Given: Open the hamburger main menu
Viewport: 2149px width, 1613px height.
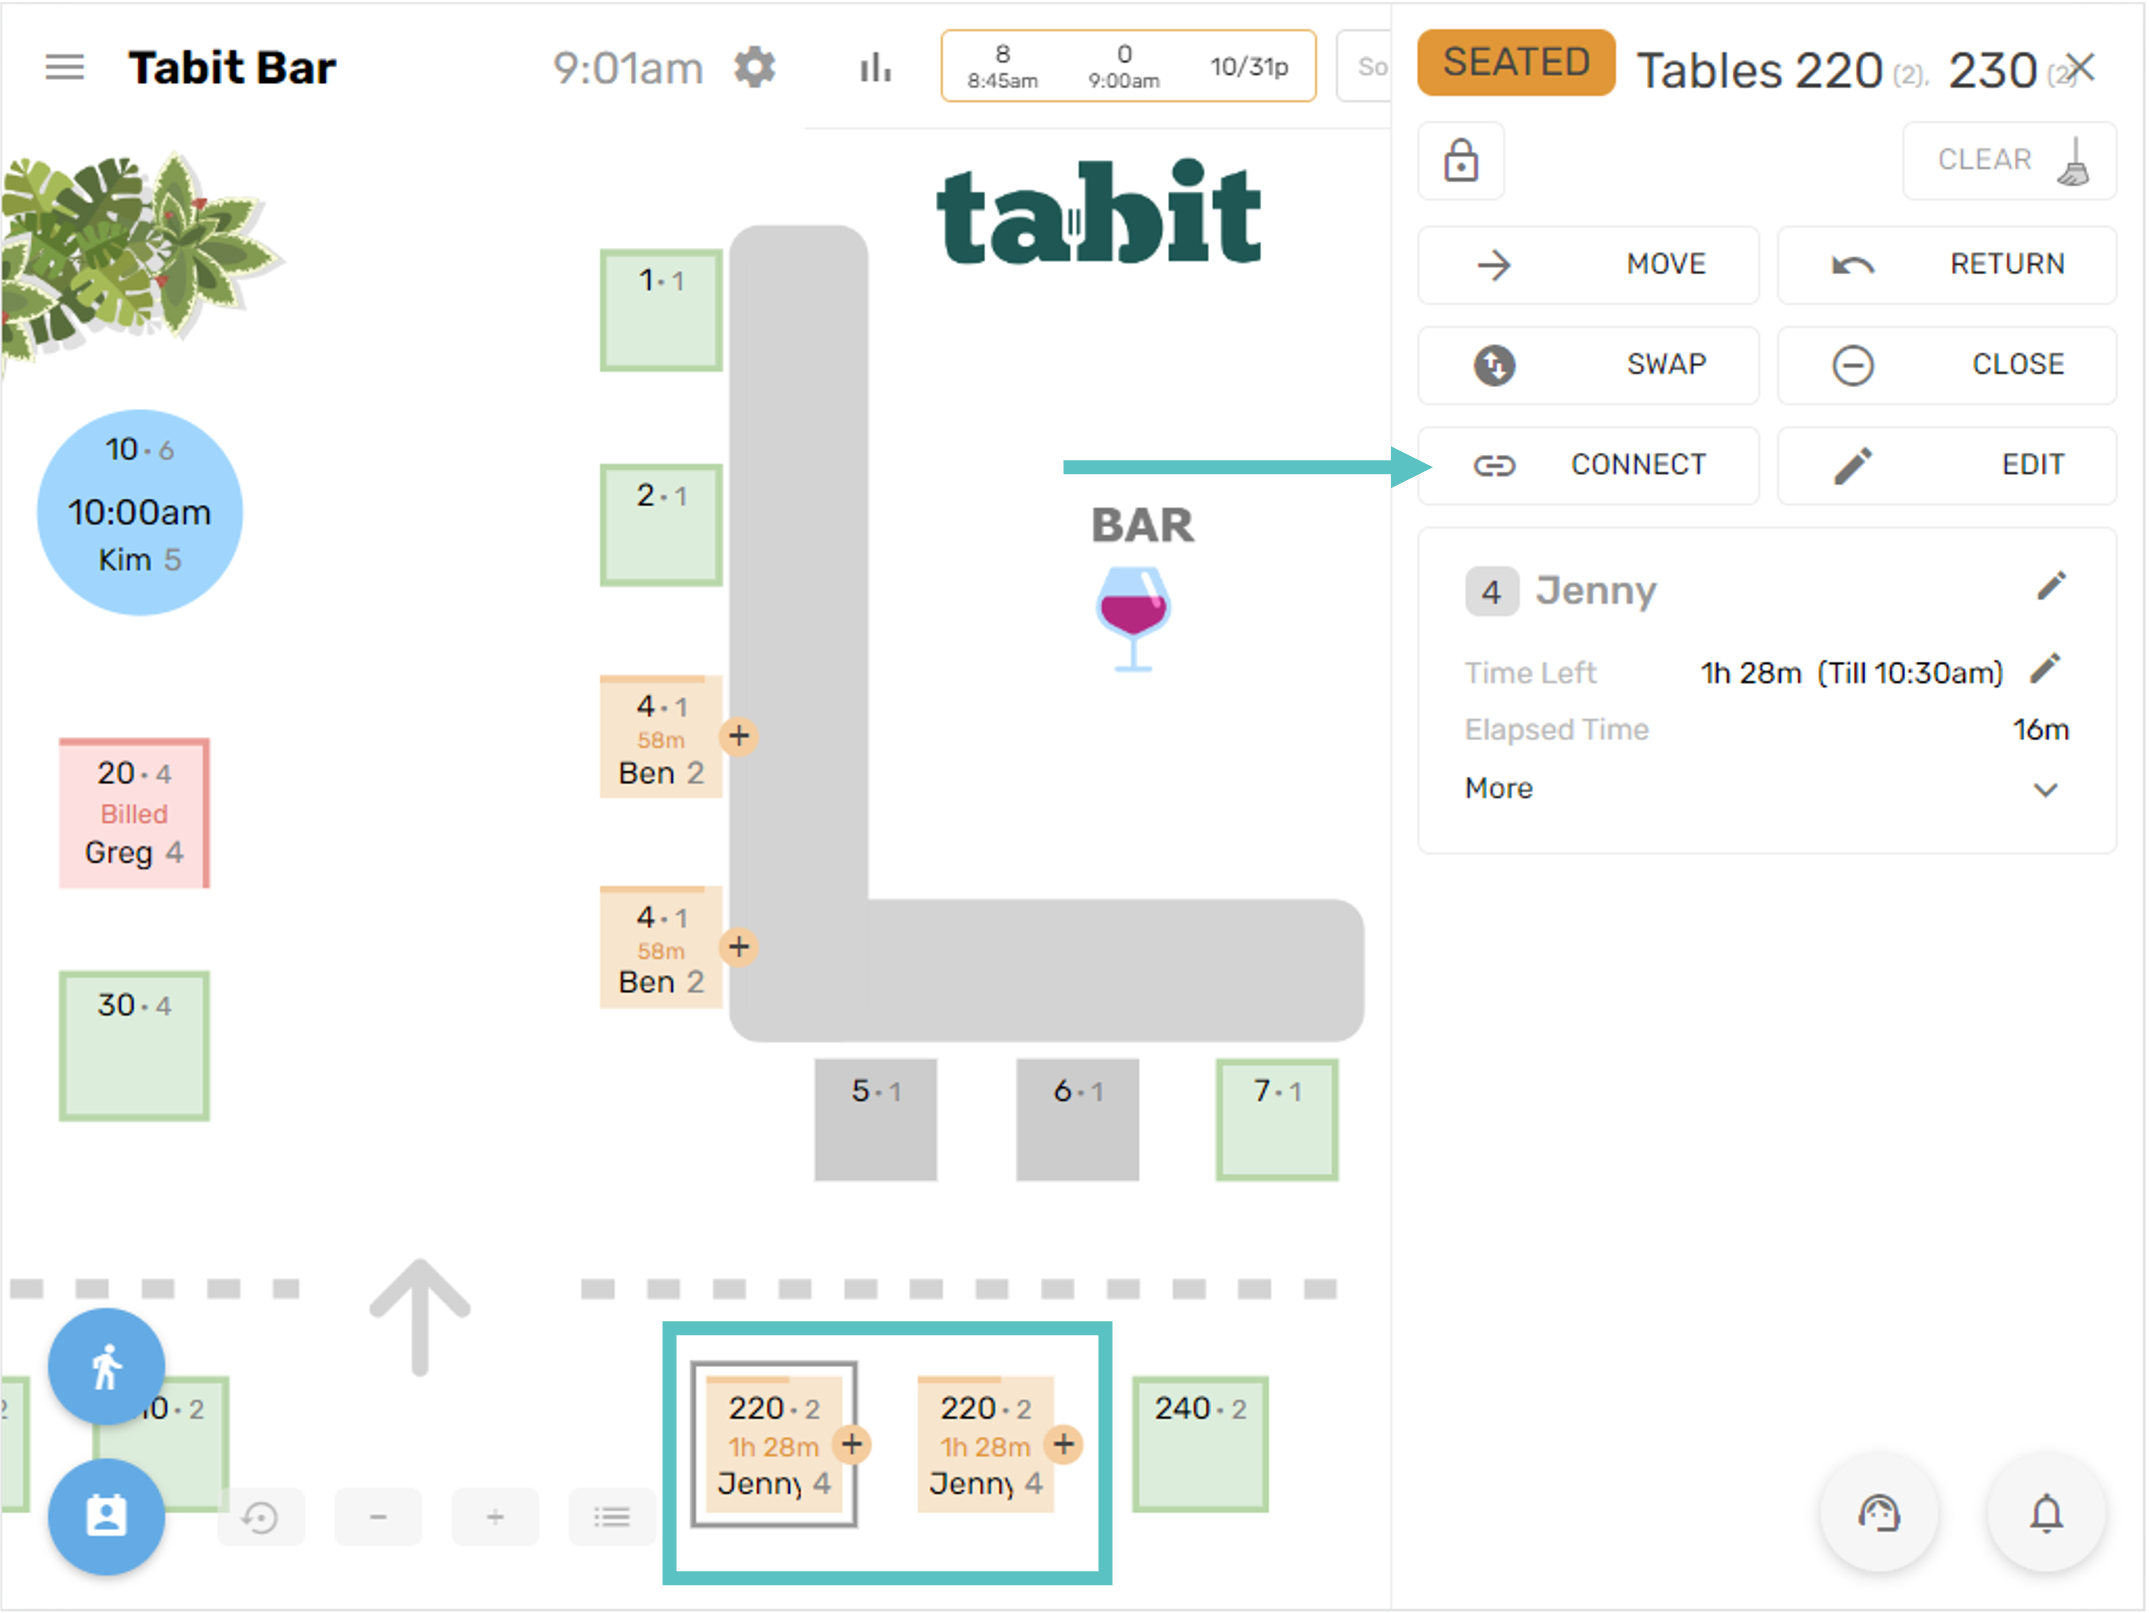Looking at the screenshot, I should (65, 68).
